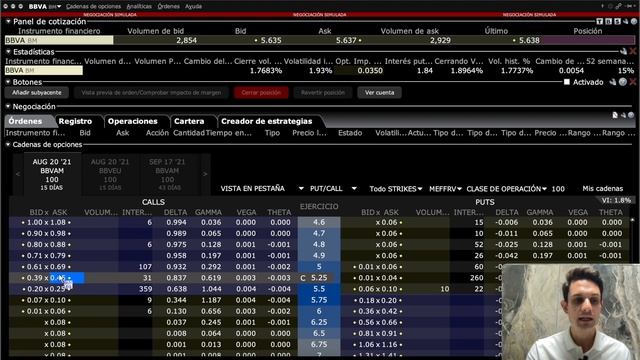Switch to the Registro tab

pyautogui.click(x=75, y=121)
